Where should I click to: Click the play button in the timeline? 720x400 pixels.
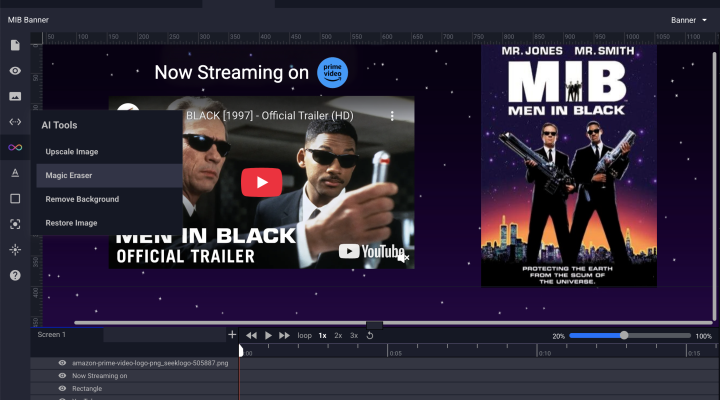[x=268, y=335]
